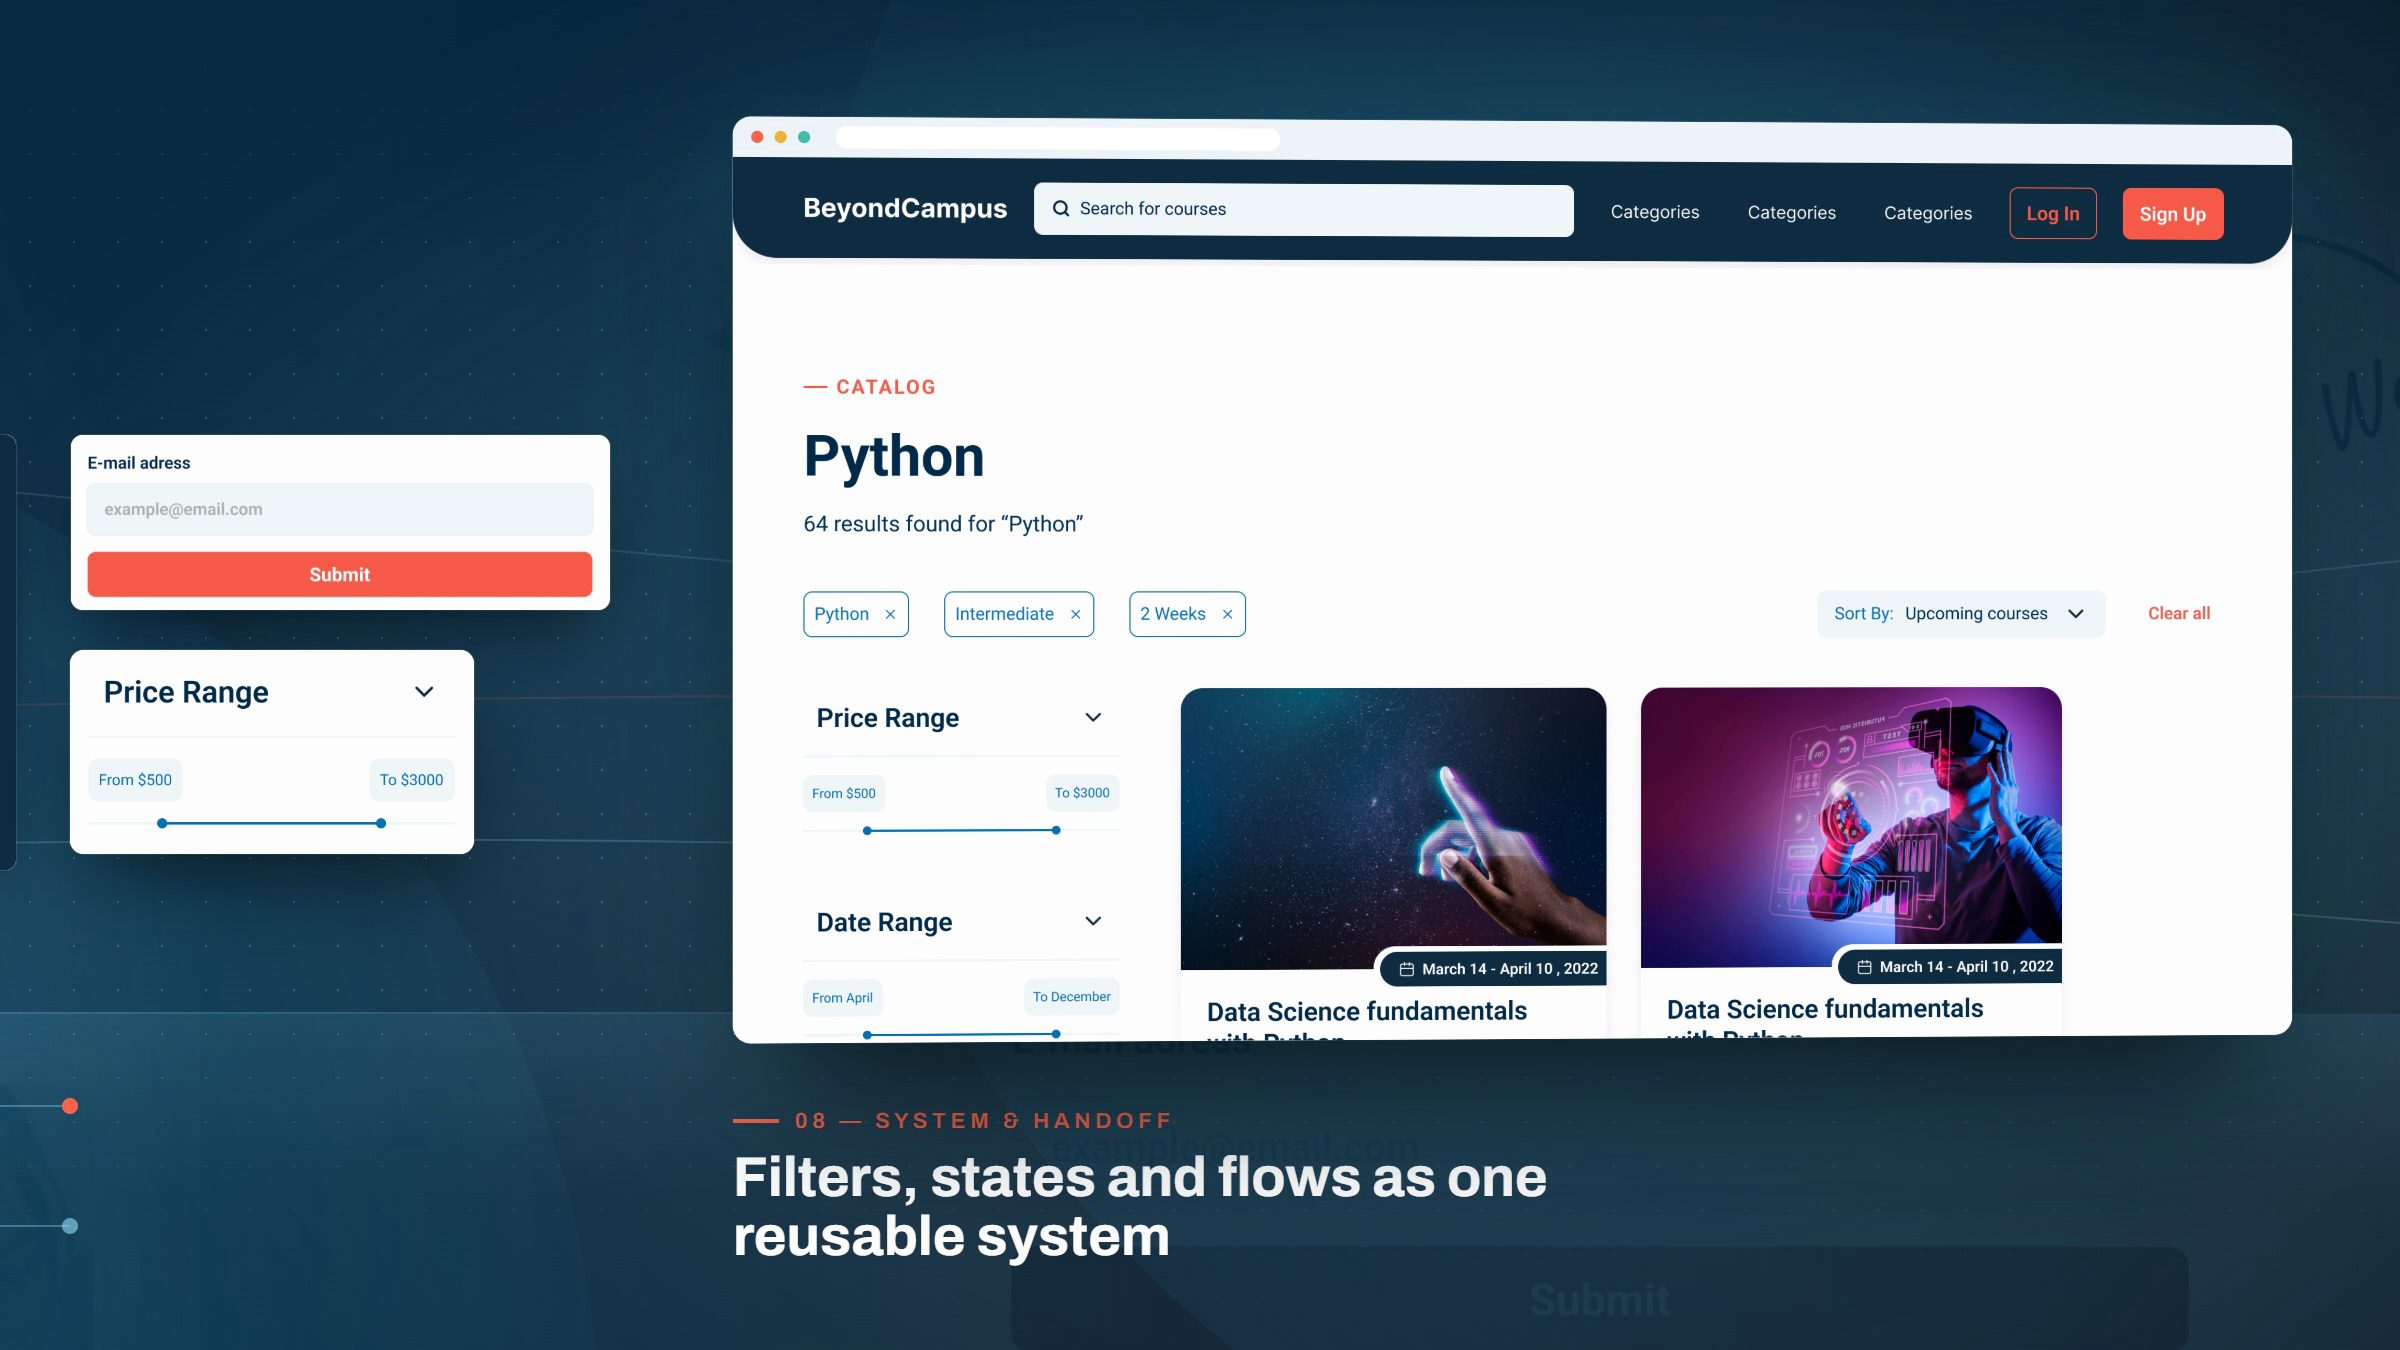Click the red browser window close dot
The height and width of the screenshot is (1350, 2400).
coord(757,137)
